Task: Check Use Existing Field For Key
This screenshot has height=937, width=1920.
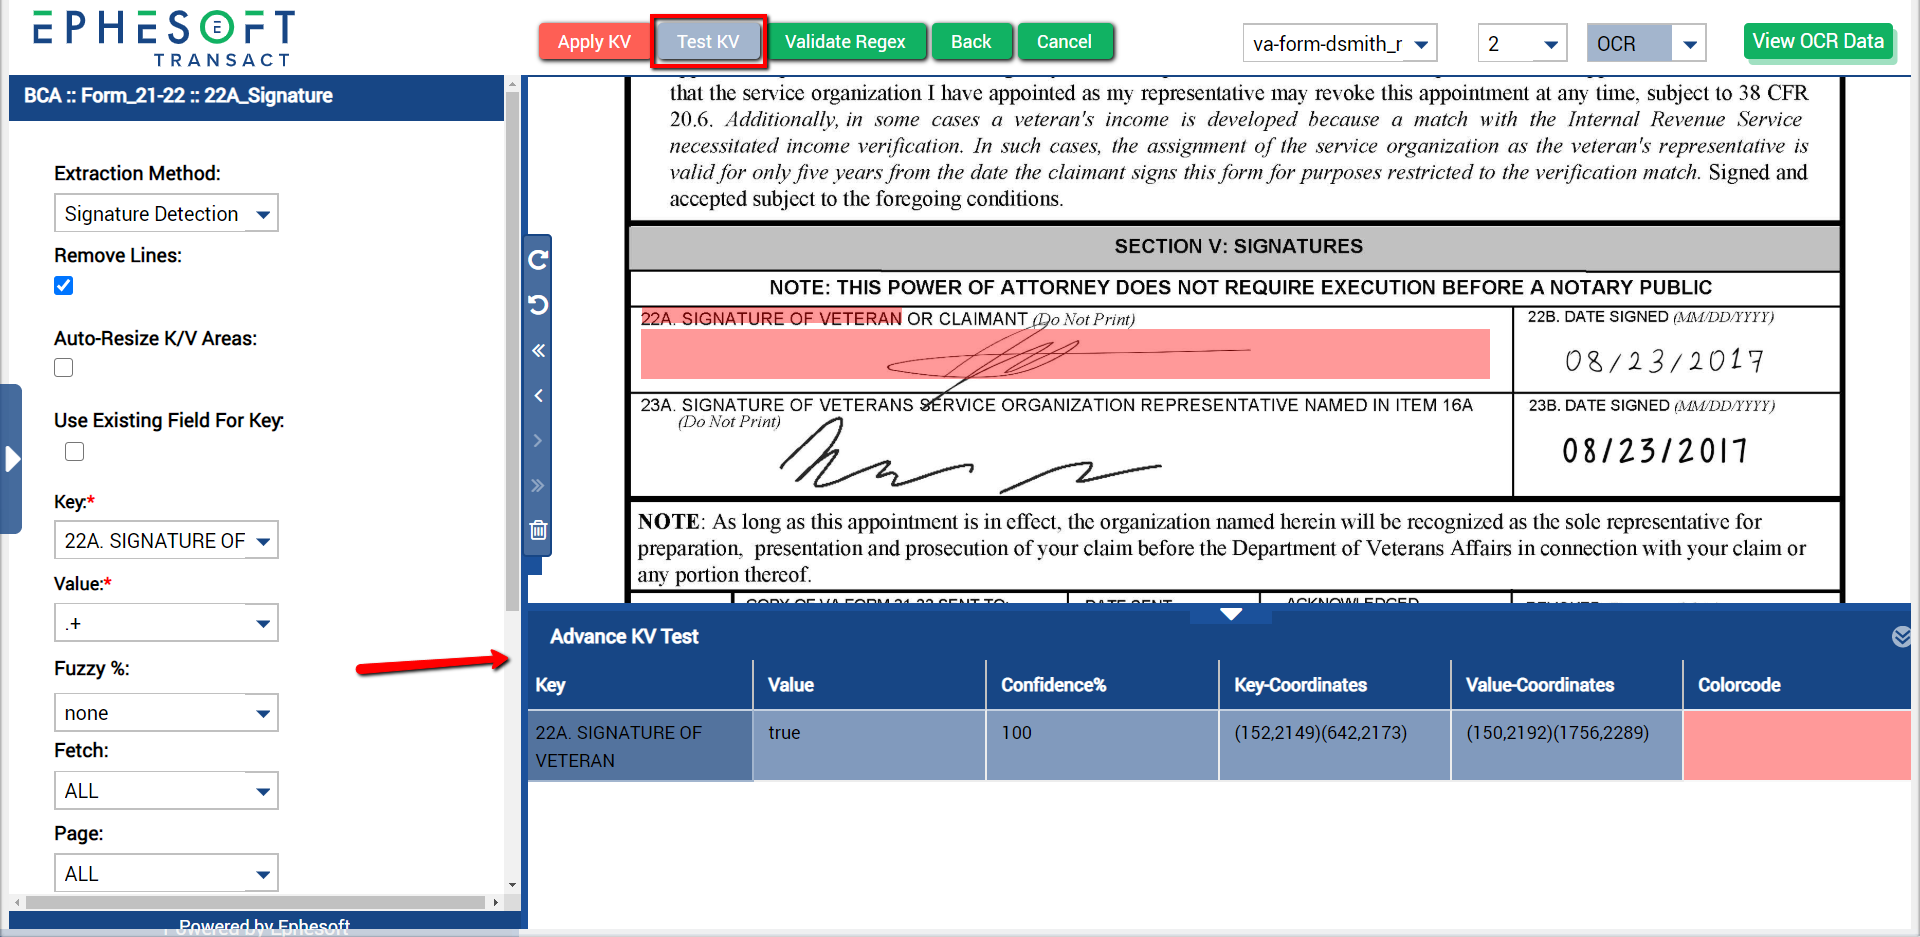Action: [74, 451]
